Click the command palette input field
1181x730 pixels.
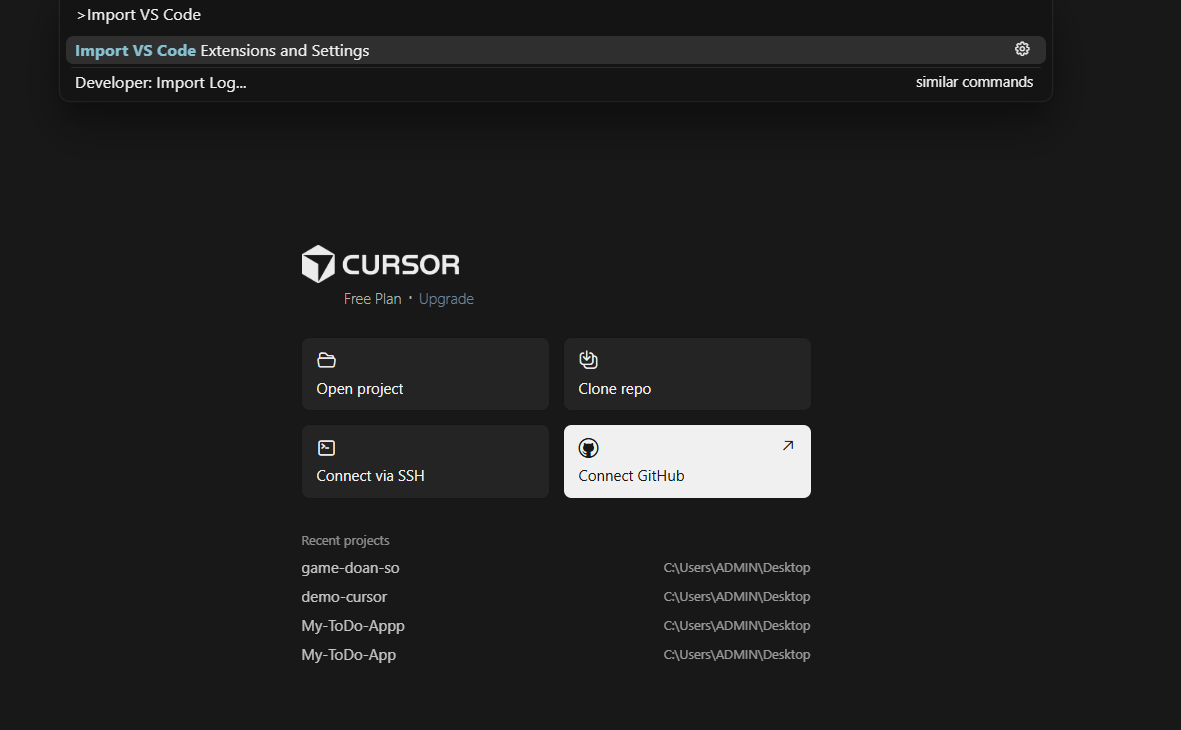click(556, 15)
